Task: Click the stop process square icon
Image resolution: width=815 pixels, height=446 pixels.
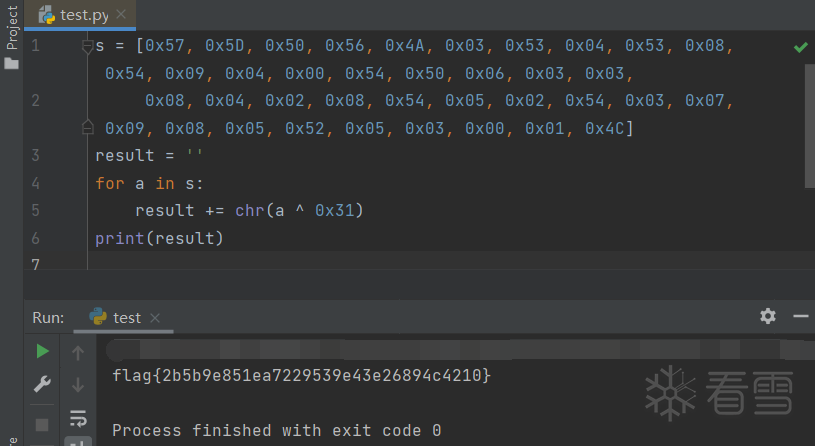Action: click(x=42, y=424)
